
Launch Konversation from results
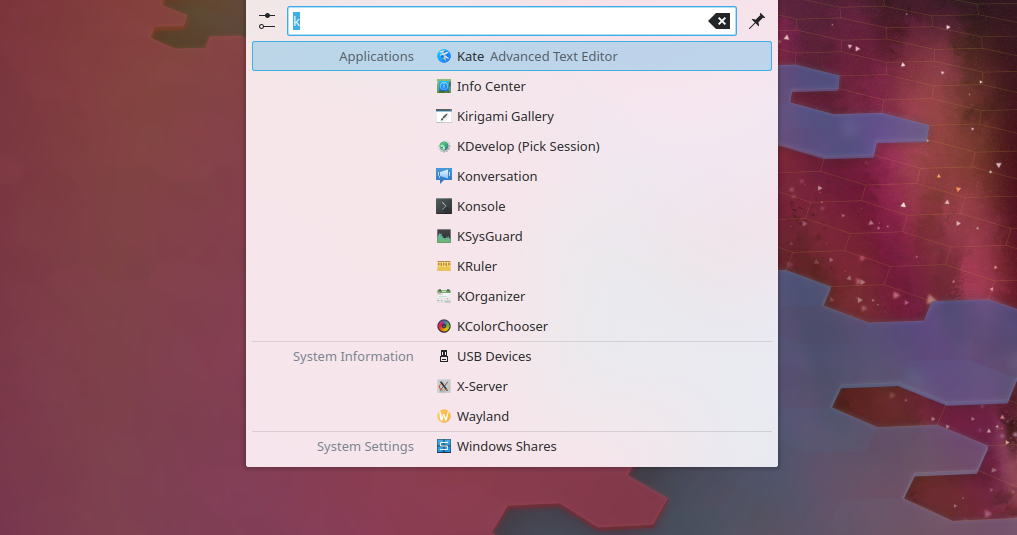click(x=512, y=176)
